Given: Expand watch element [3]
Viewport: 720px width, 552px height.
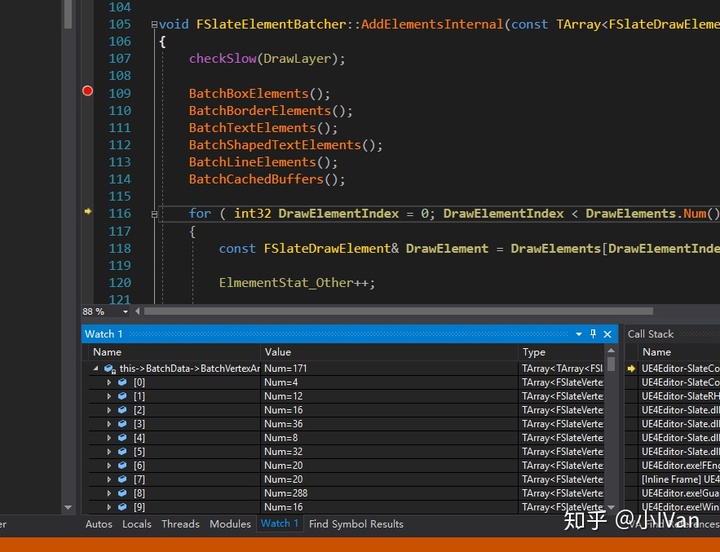Looking at the screenshot, I should 109,423.
